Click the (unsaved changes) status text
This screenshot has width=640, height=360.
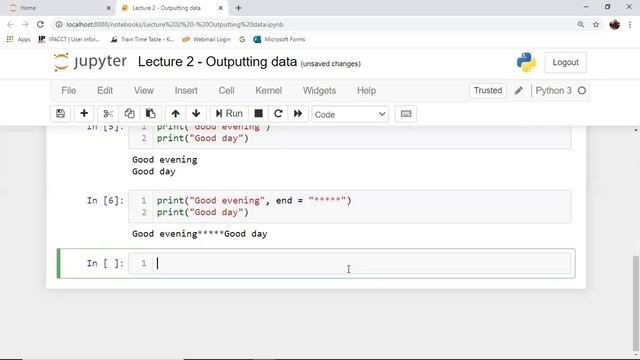(331, 64)
